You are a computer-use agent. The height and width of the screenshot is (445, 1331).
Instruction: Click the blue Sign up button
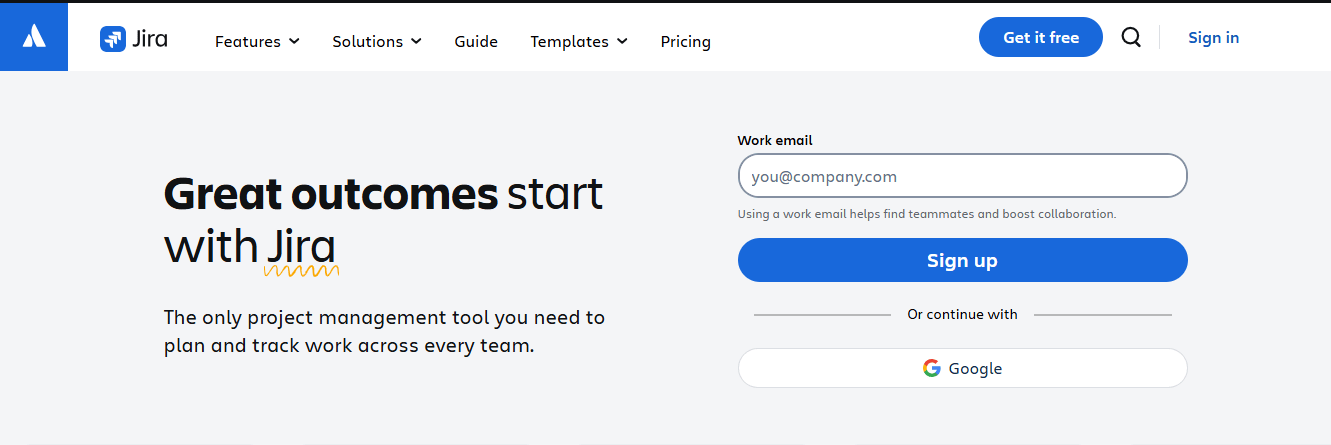point(962,260)
